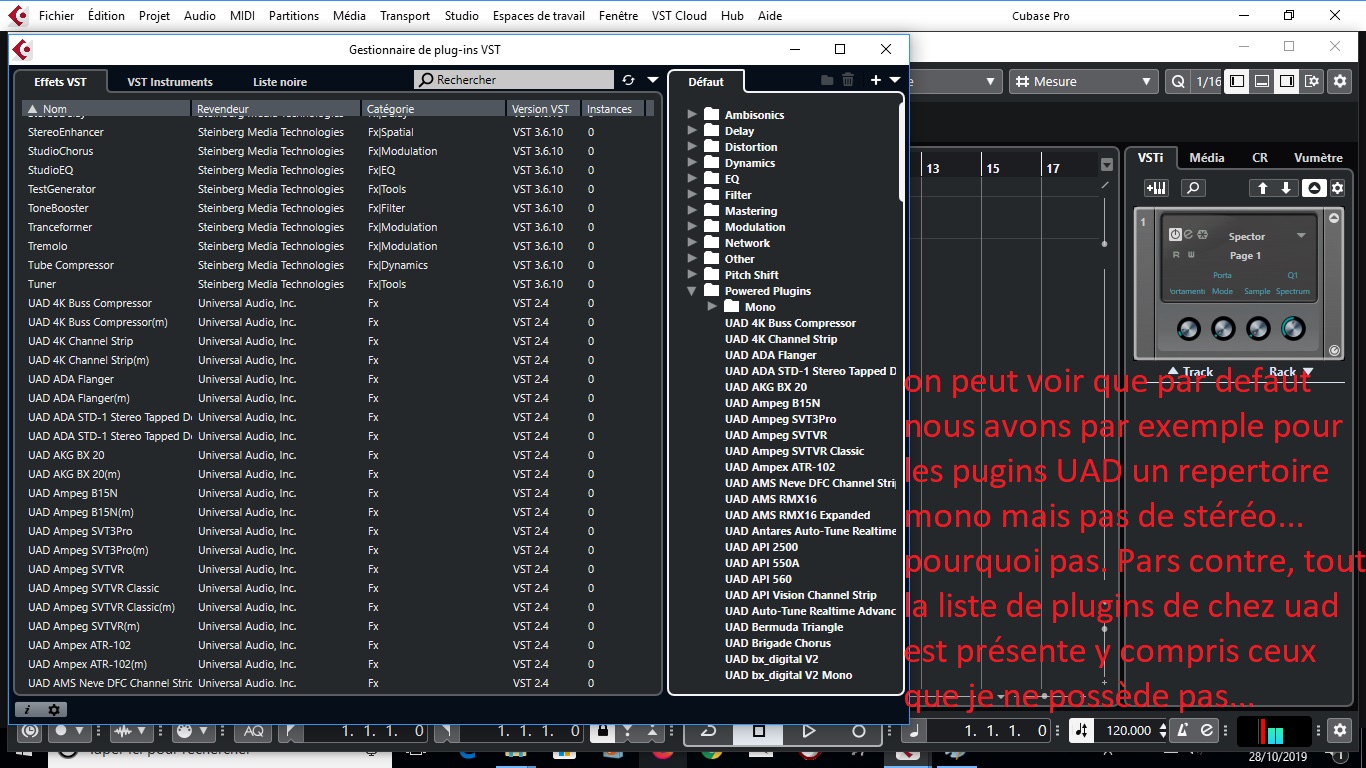Click the rescan plug-ins refresh icon
Screen dimensions: 1366x768
(628, 80)
